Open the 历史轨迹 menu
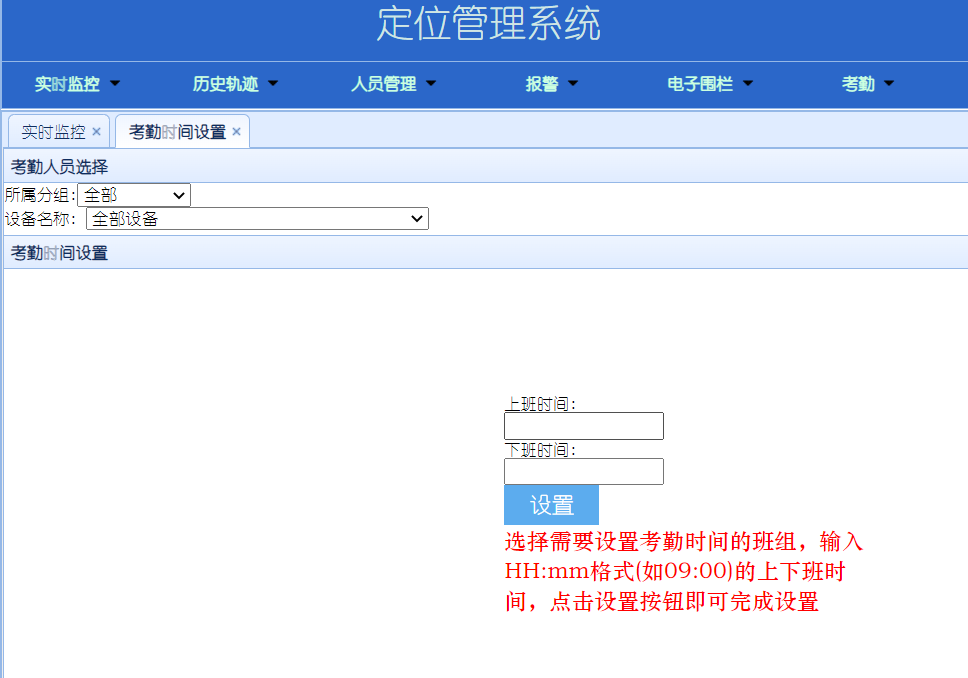Image resolution: width=968 pixels, height=678 pixels. click(235, 84)
